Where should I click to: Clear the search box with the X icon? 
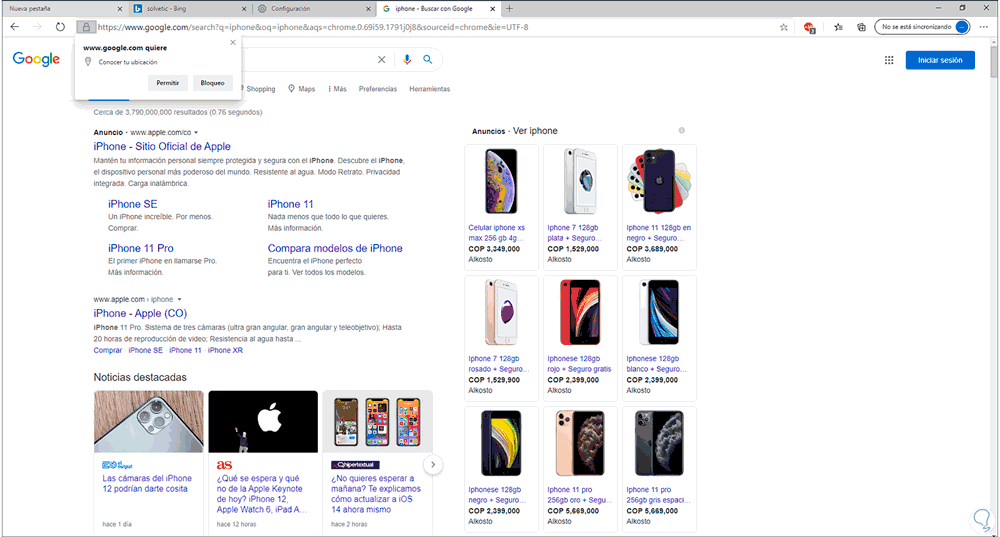point(381,59)
